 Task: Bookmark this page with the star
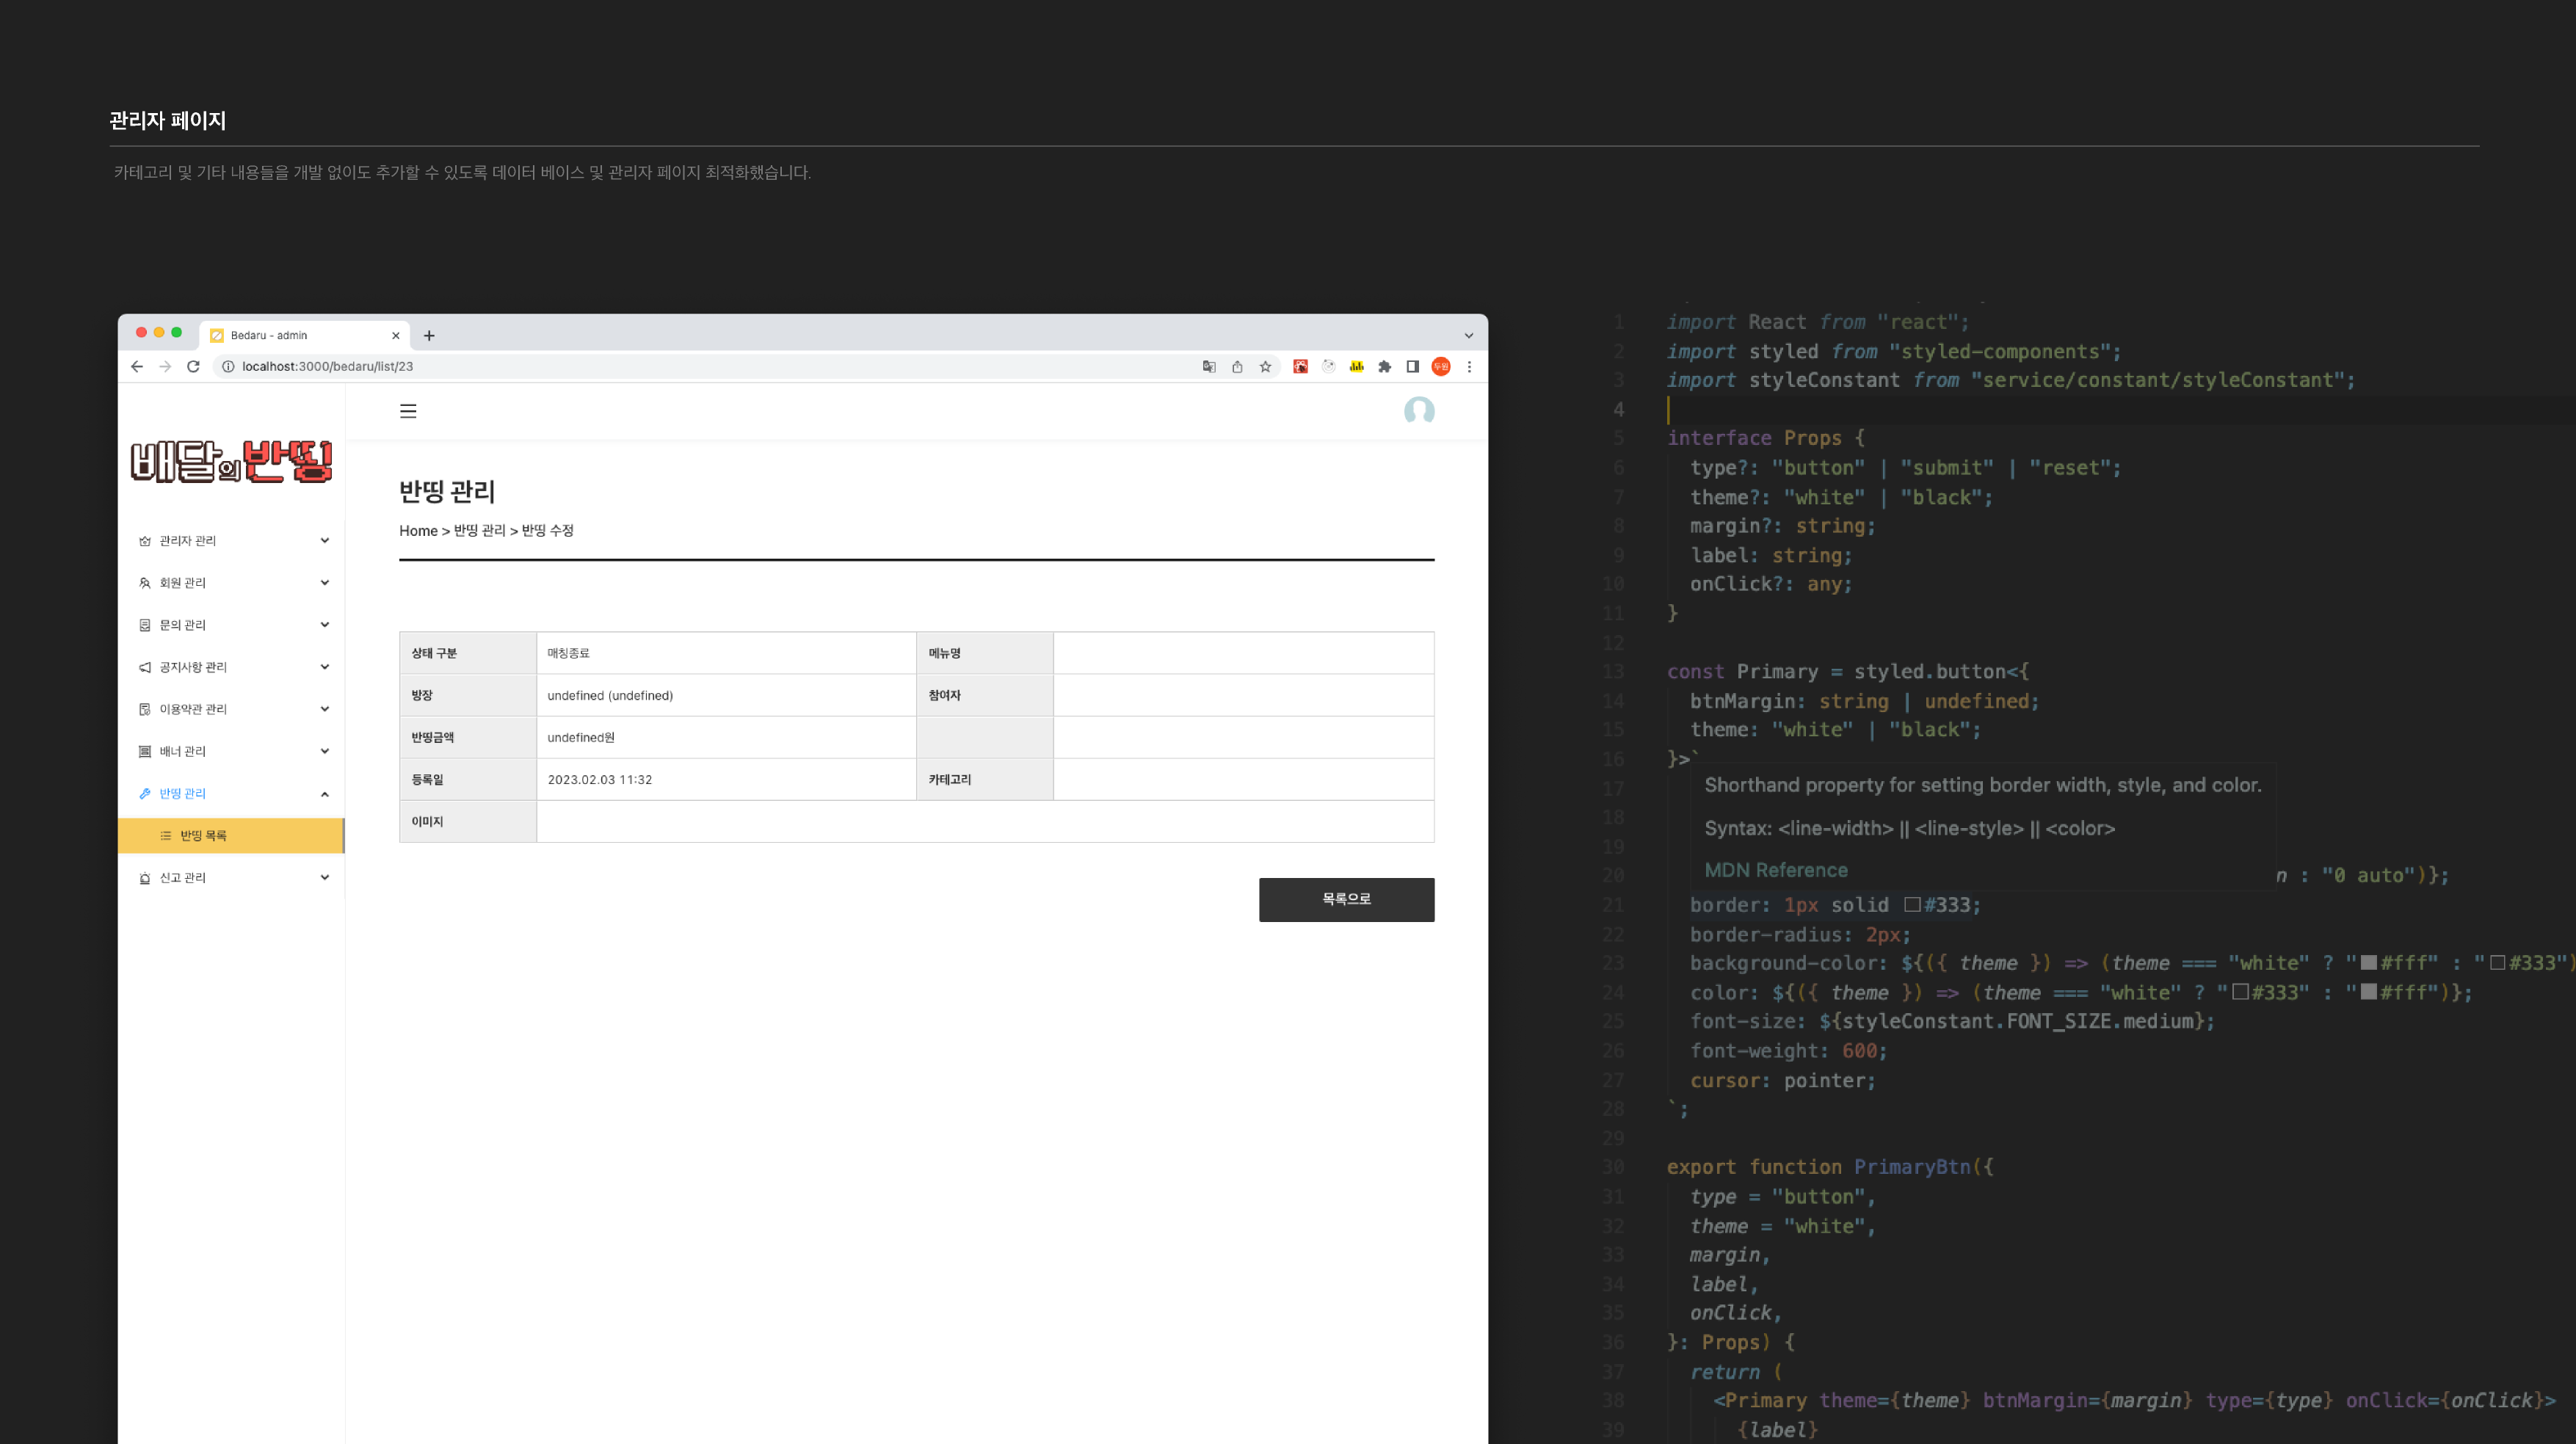point(1265,366)
